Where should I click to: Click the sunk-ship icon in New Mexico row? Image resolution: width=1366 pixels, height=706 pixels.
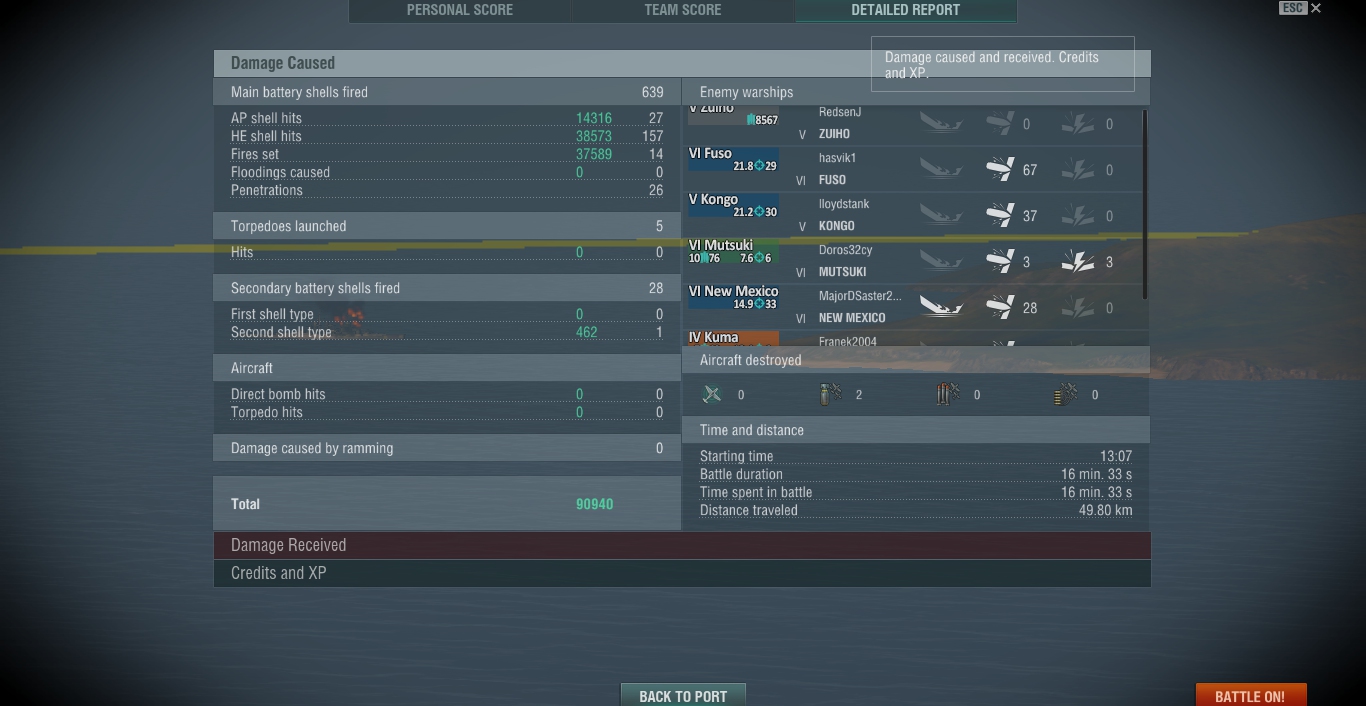940,306
